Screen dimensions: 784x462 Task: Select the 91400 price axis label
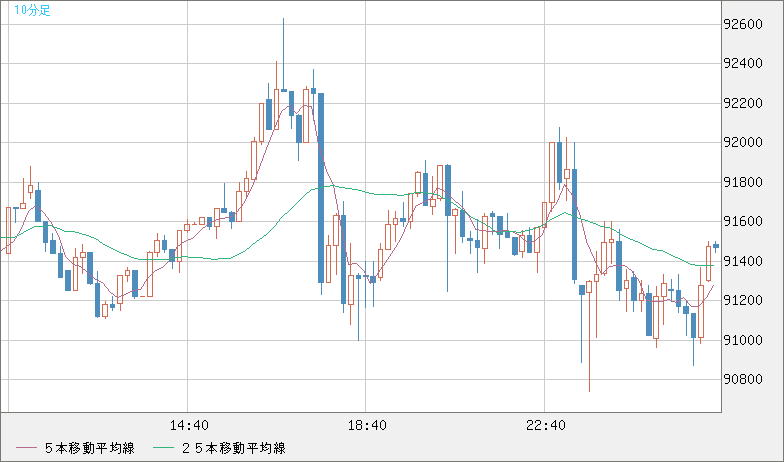742,261
